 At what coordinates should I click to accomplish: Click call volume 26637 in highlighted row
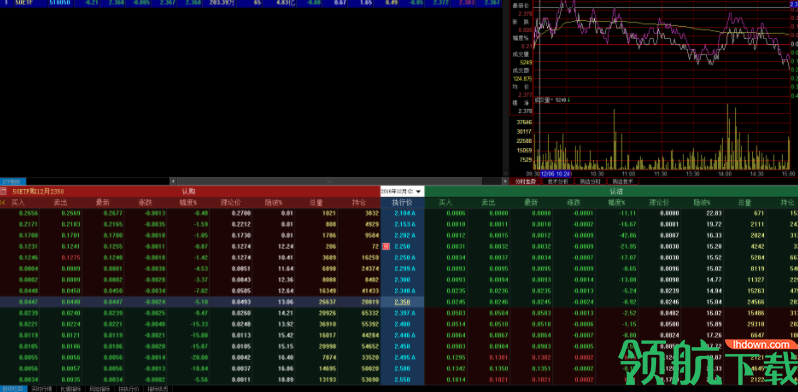(327, 302)
